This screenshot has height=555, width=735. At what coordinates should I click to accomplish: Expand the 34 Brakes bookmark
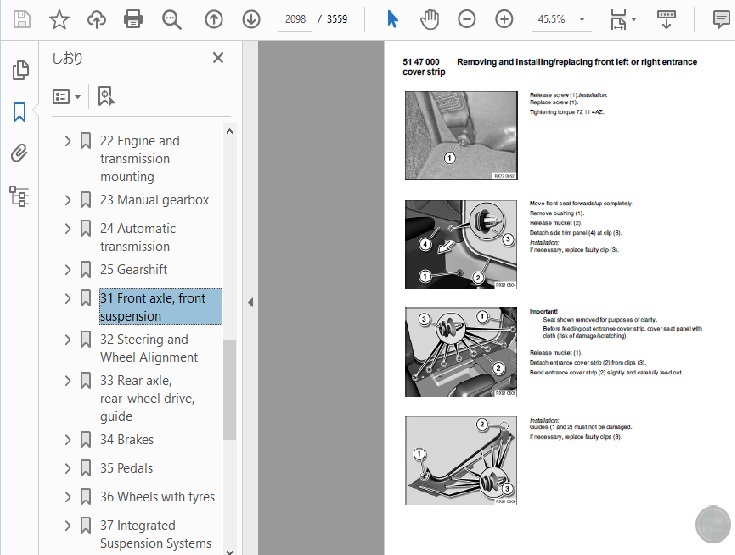click(68, 440)
